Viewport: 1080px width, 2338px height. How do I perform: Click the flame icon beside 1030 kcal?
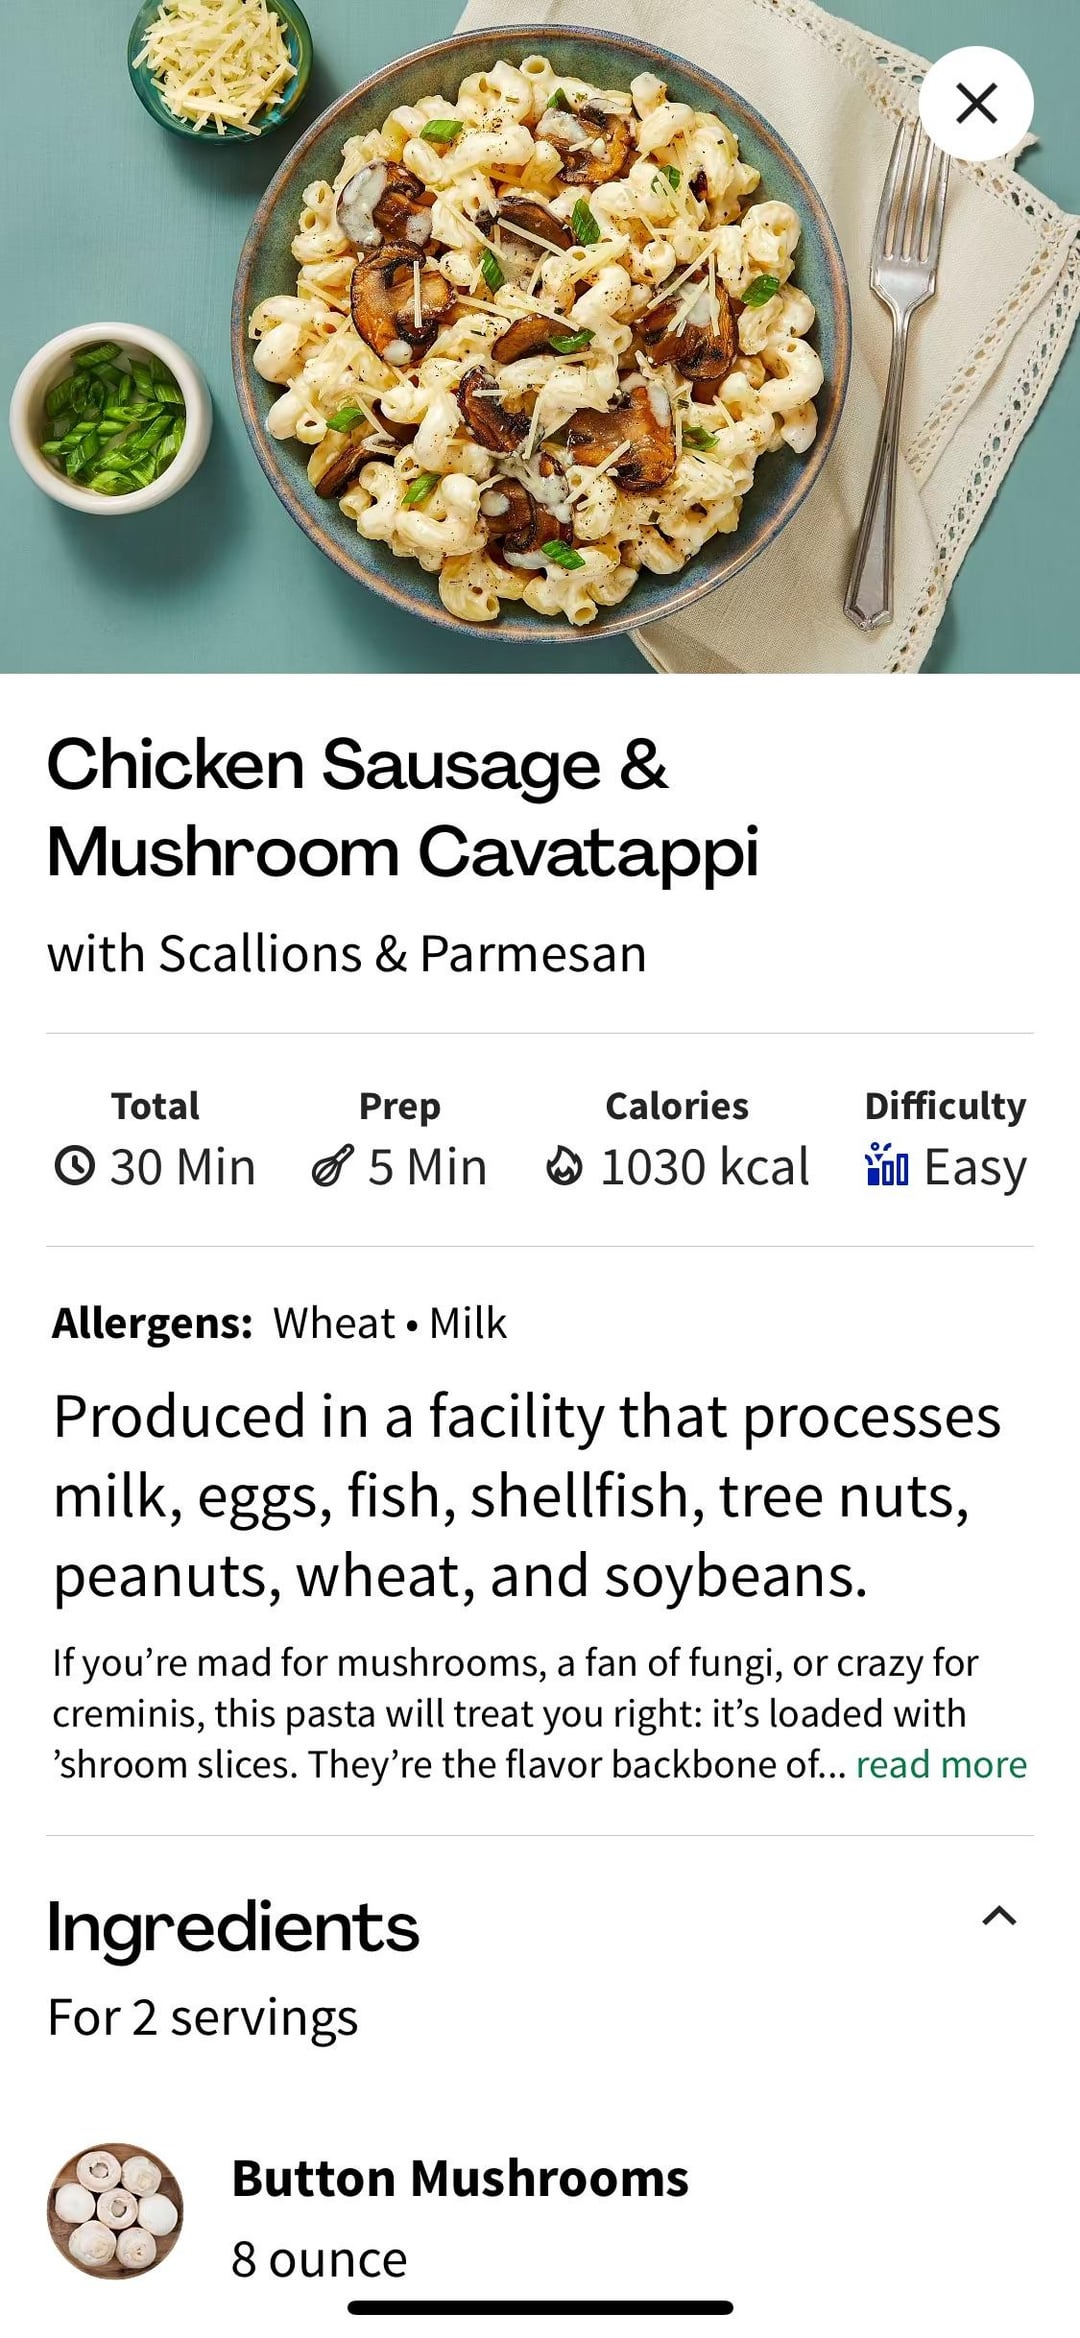pos(564,1166)
